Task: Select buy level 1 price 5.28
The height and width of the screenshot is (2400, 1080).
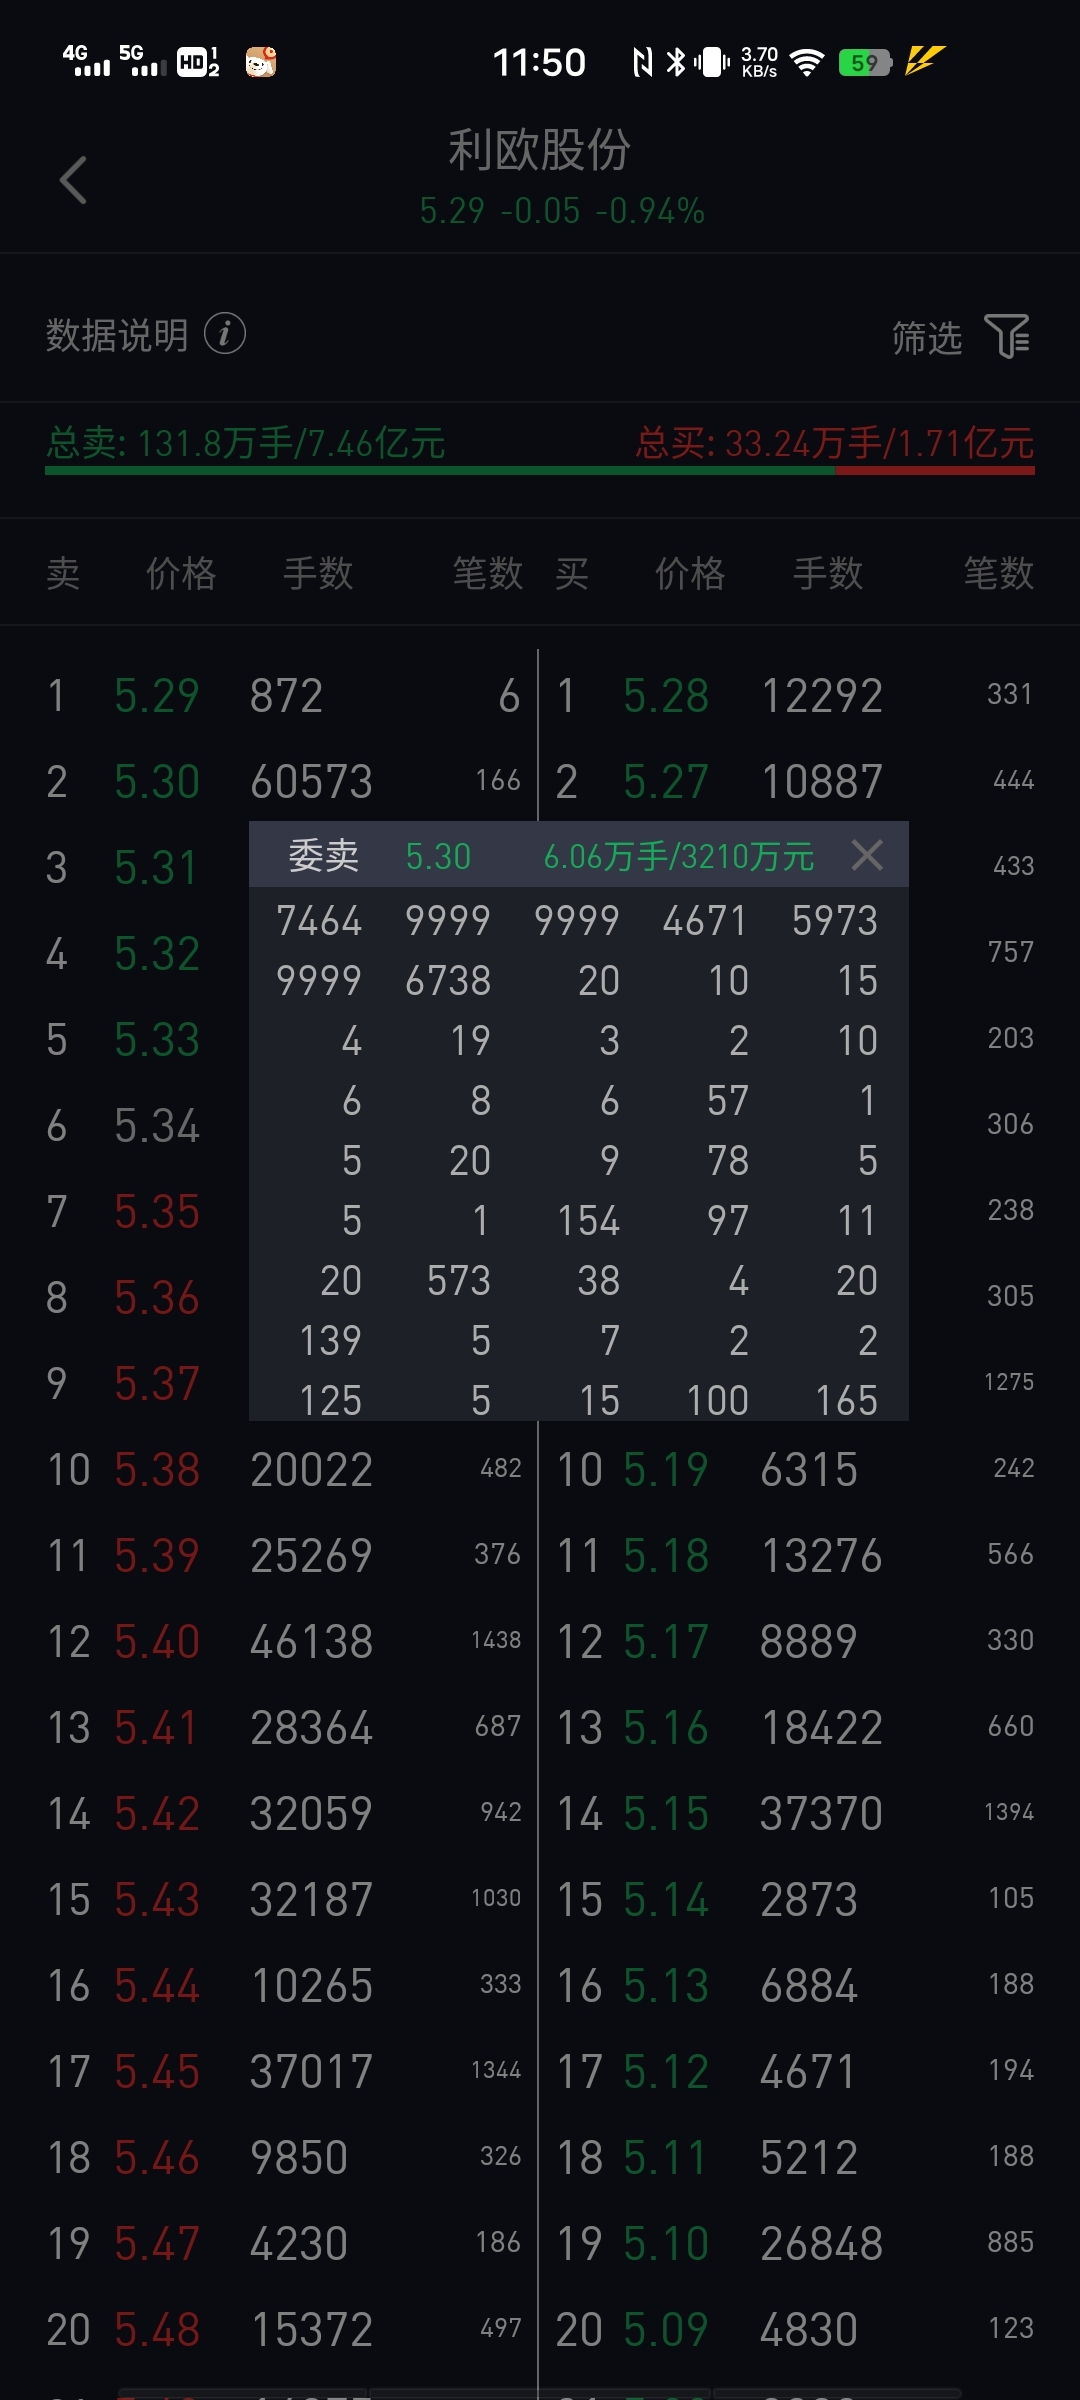Action: click(666, 696)
